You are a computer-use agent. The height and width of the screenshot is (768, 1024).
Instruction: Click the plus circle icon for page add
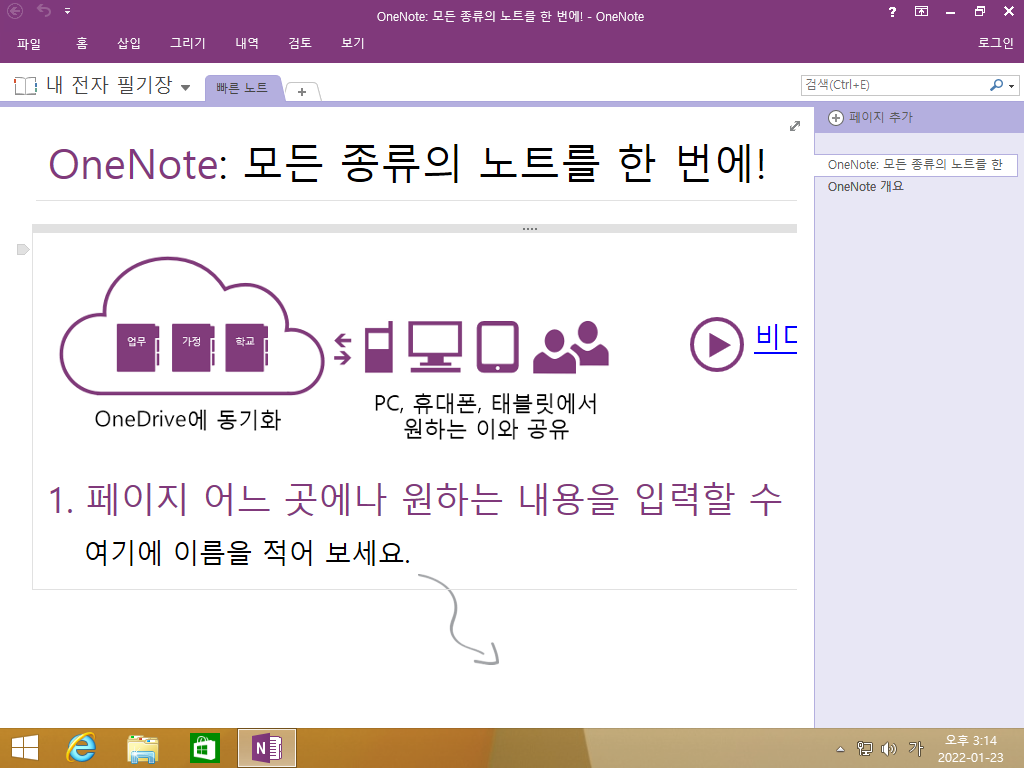click(836, 118)
